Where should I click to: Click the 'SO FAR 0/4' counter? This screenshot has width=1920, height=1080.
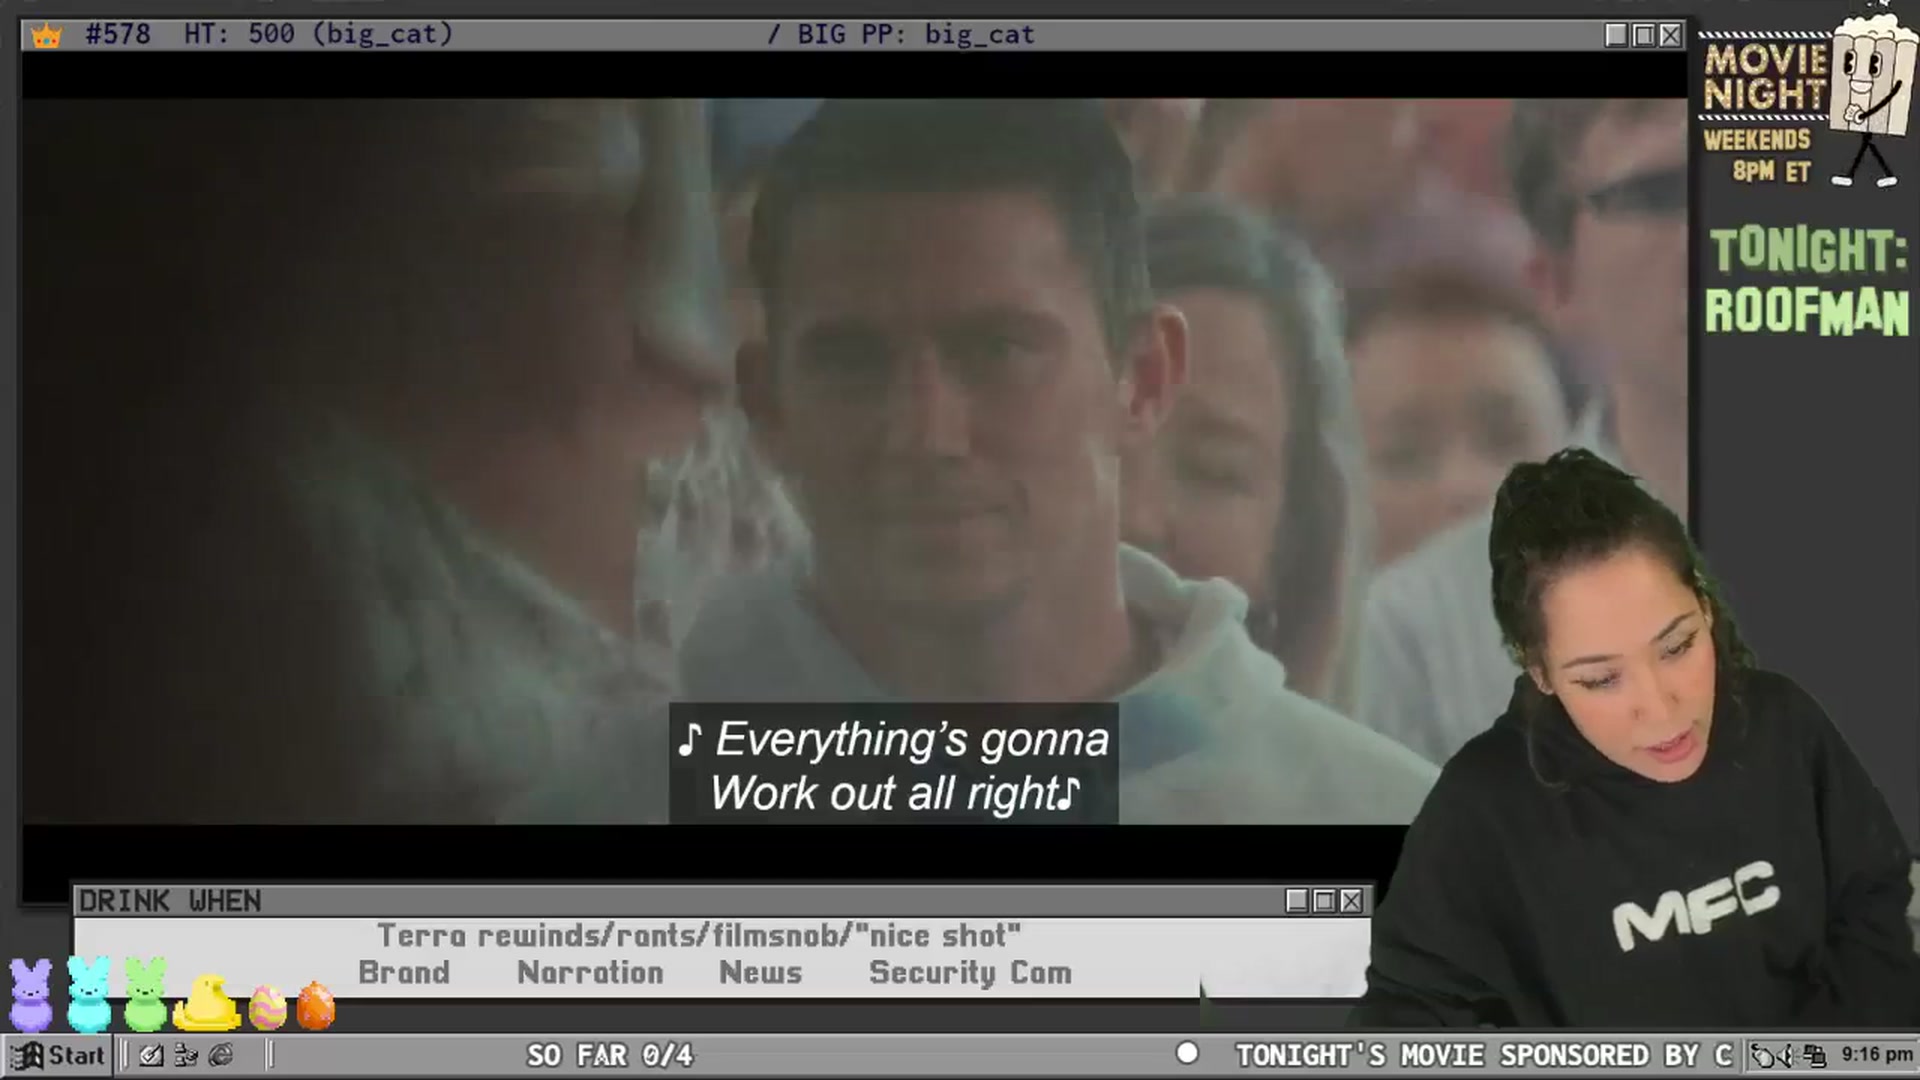[610, 1055]
